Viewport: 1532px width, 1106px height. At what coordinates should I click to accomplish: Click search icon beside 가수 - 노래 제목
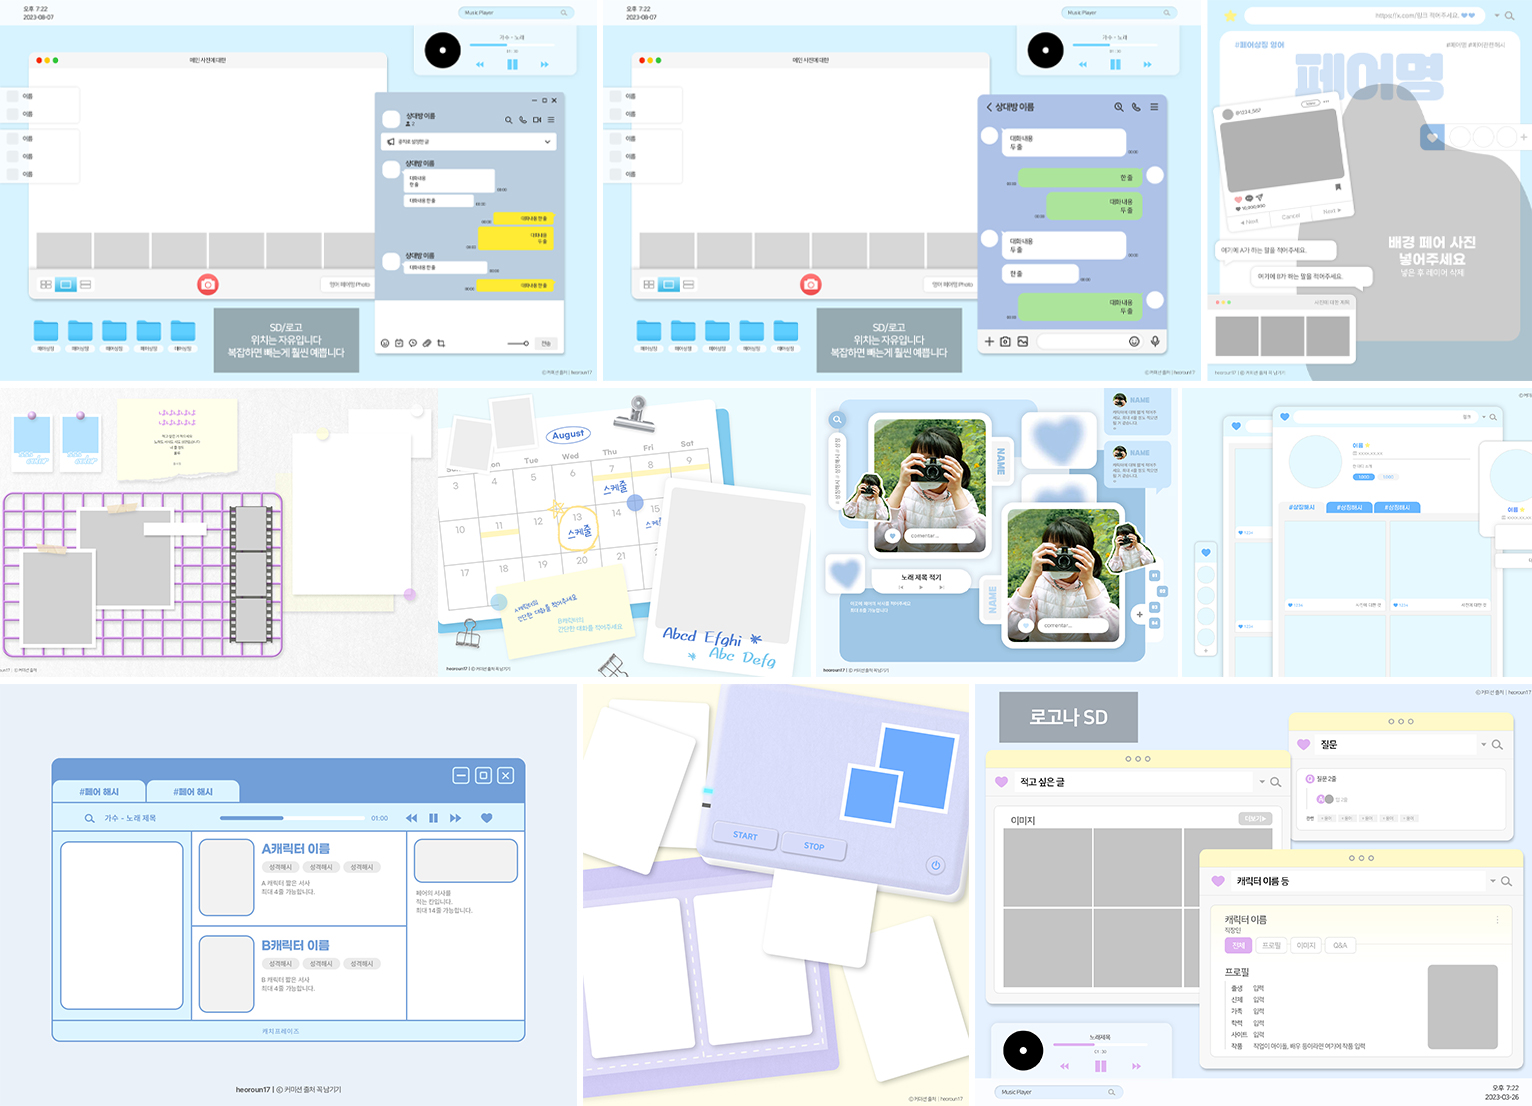coord(89,818)
